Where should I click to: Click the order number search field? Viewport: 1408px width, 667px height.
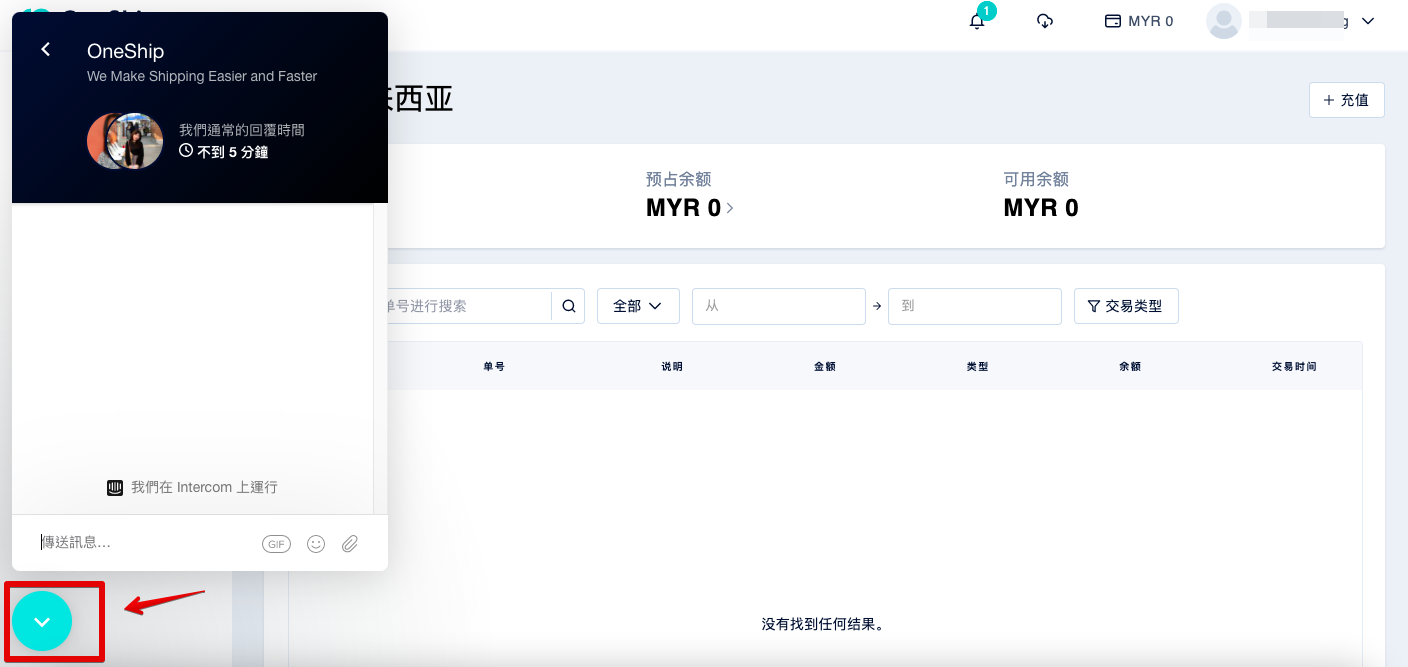465,306
